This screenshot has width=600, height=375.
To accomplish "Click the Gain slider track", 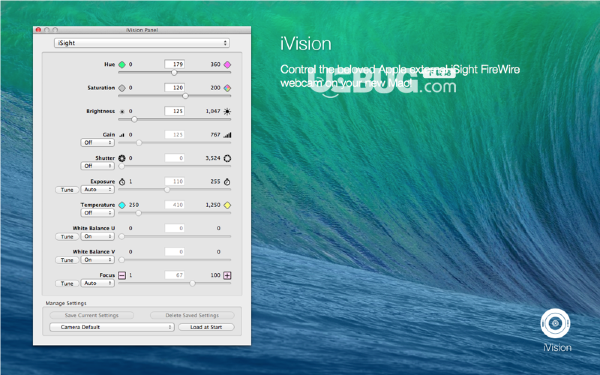I will pyautogui.click(x=174, y=143).
